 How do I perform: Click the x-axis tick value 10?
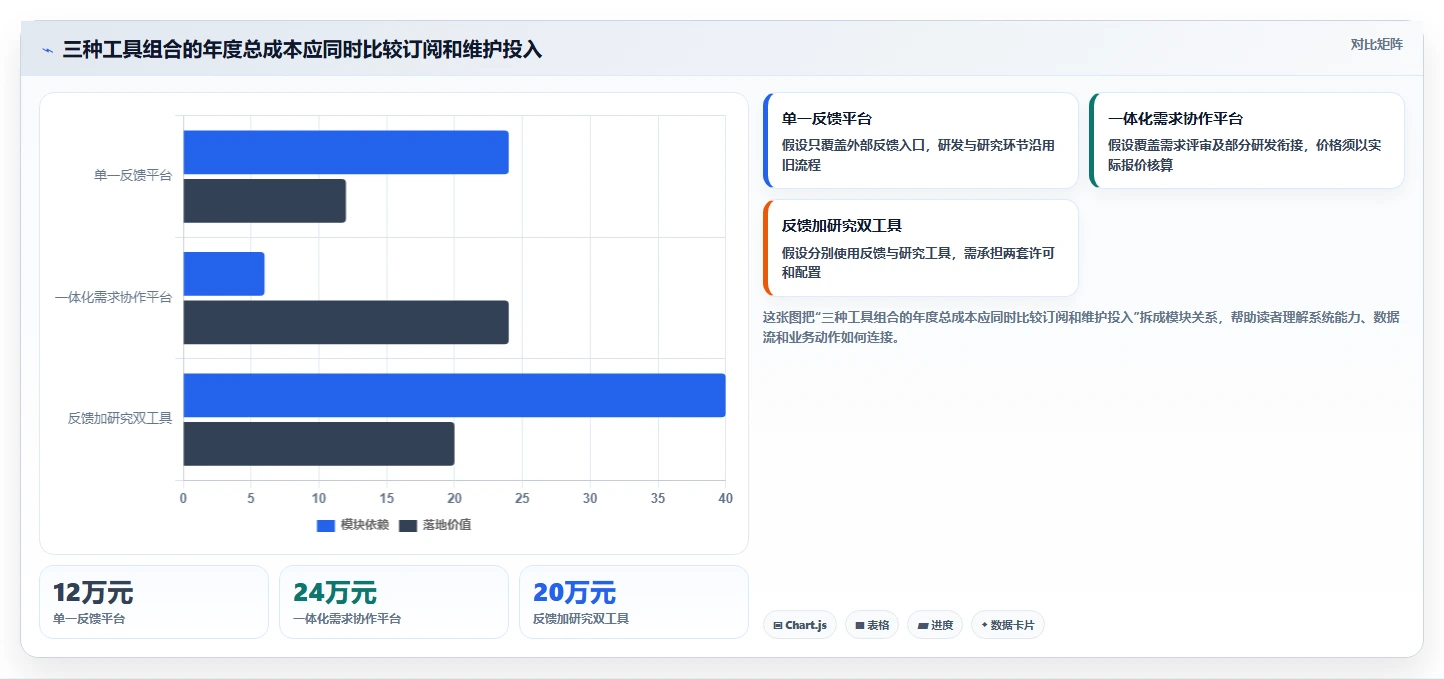coord(319,498)
